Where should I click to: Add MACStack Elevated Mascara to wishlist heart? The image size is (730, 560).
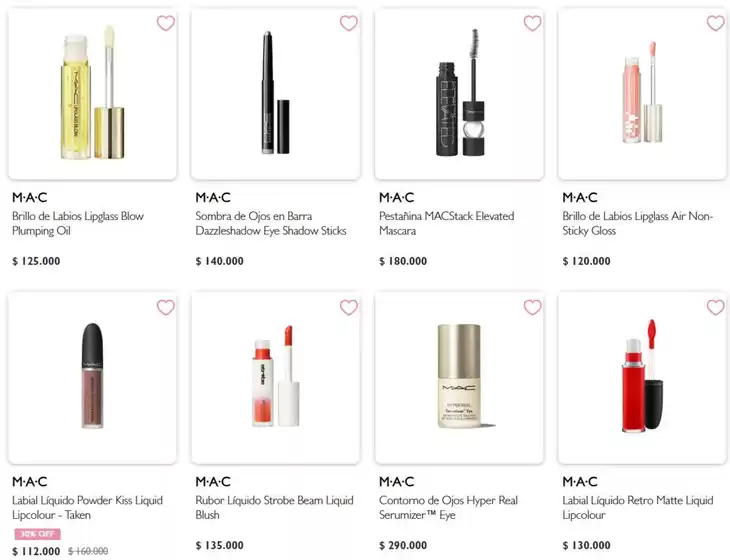pos(532,23)
